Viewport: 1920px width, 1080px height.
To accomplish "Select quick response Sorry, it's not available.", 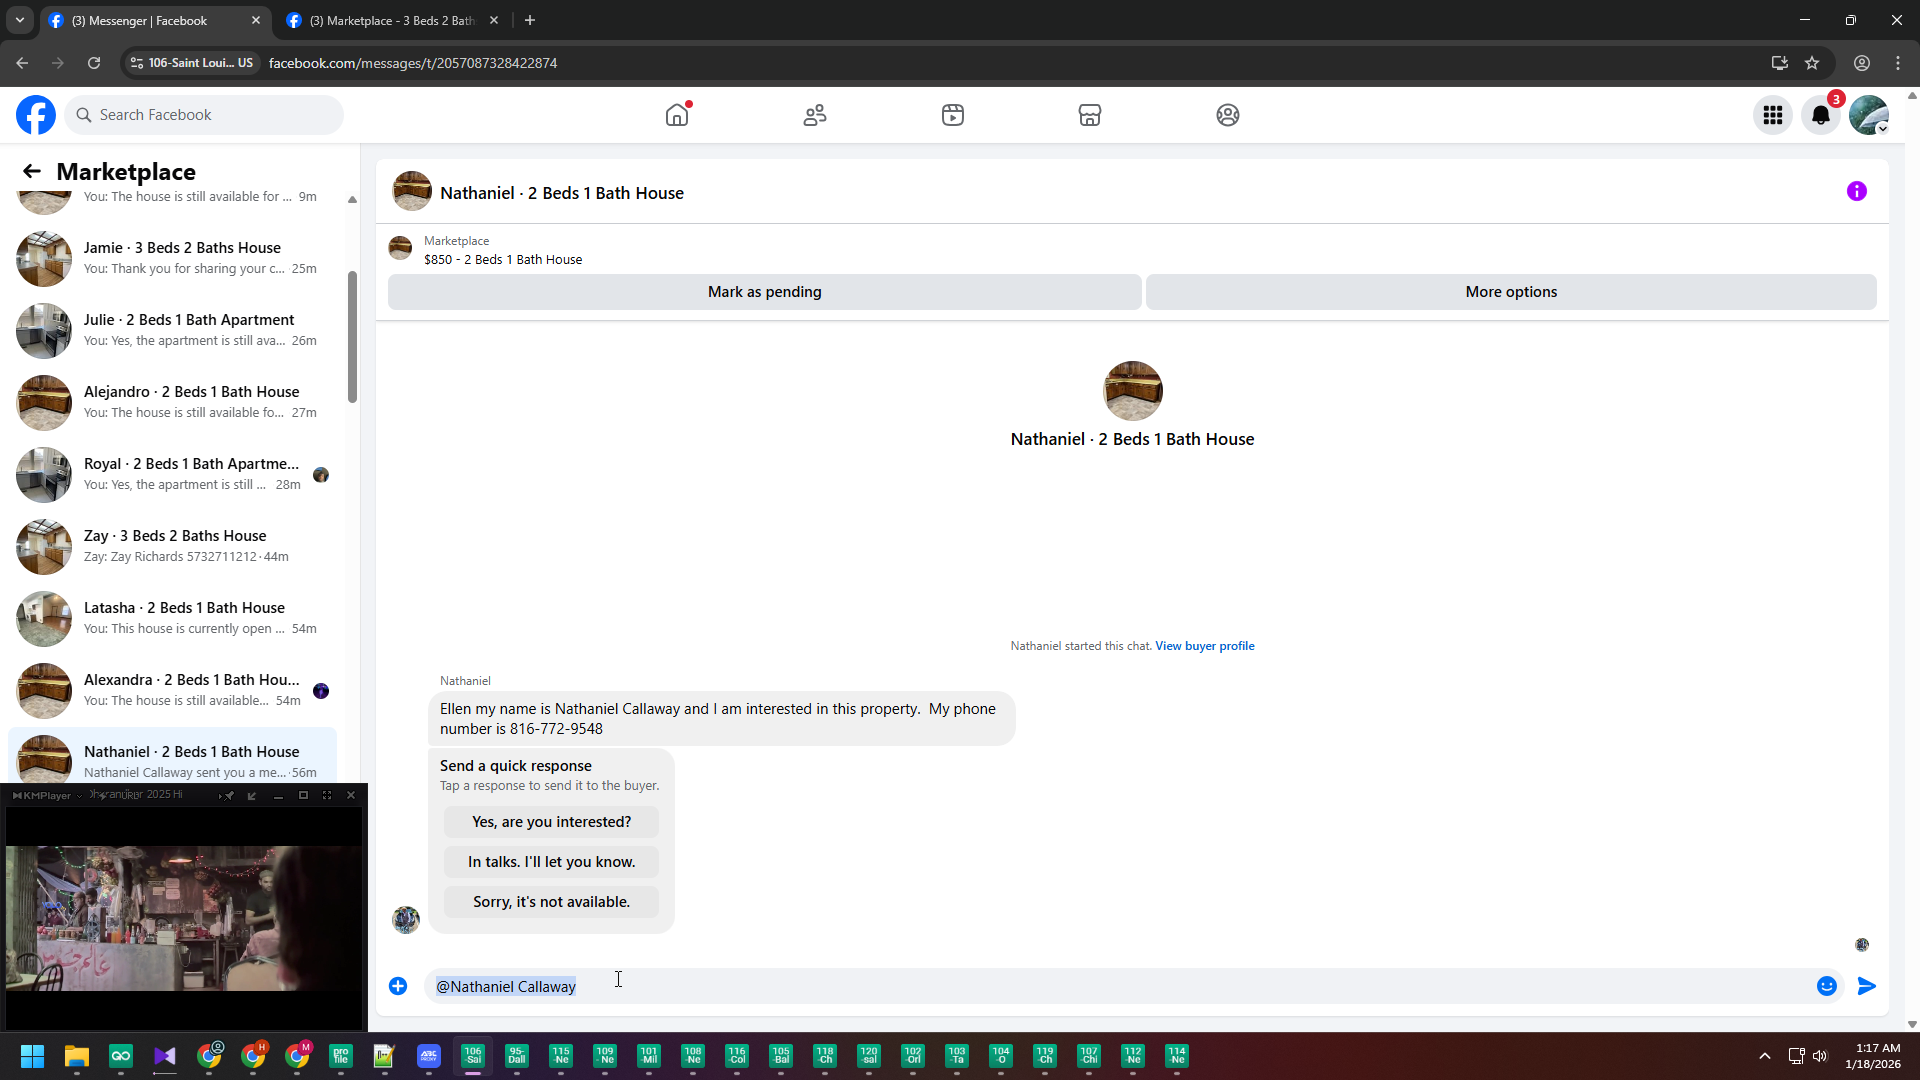I will (x=551, y=902).
